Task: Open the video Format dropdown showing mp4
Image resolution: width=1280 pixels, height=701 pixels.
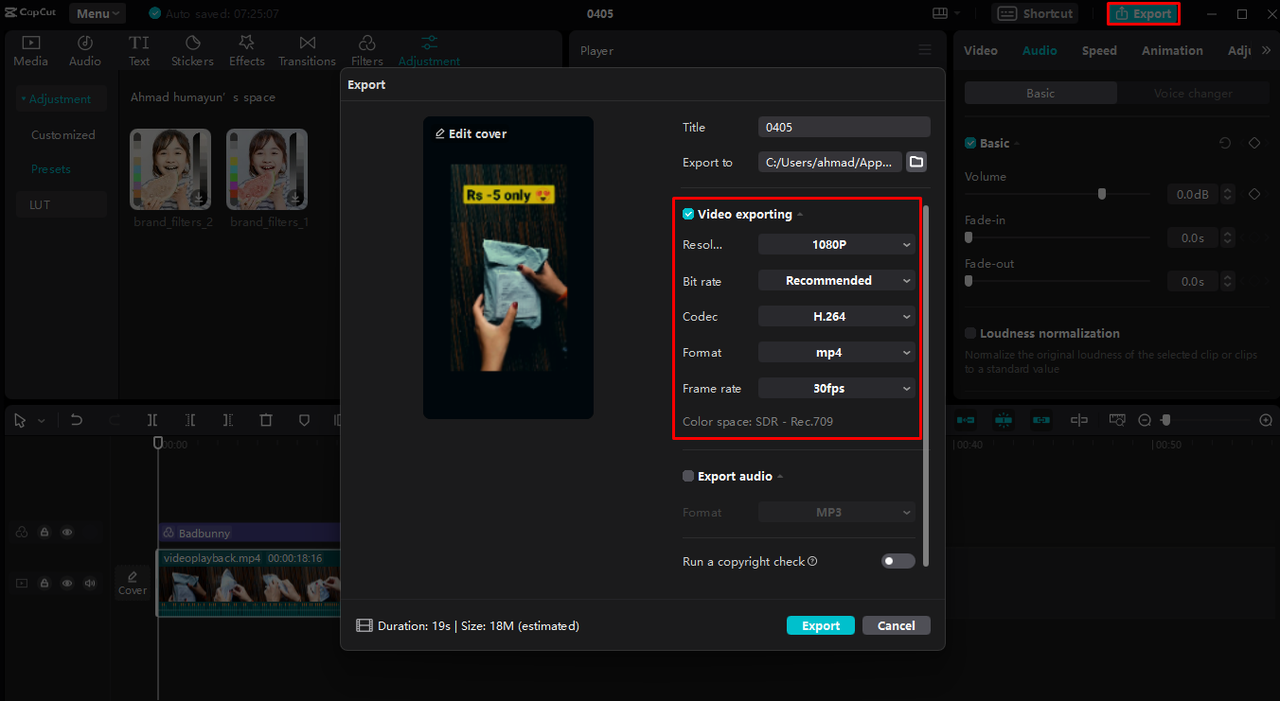Action: (837, 352)
